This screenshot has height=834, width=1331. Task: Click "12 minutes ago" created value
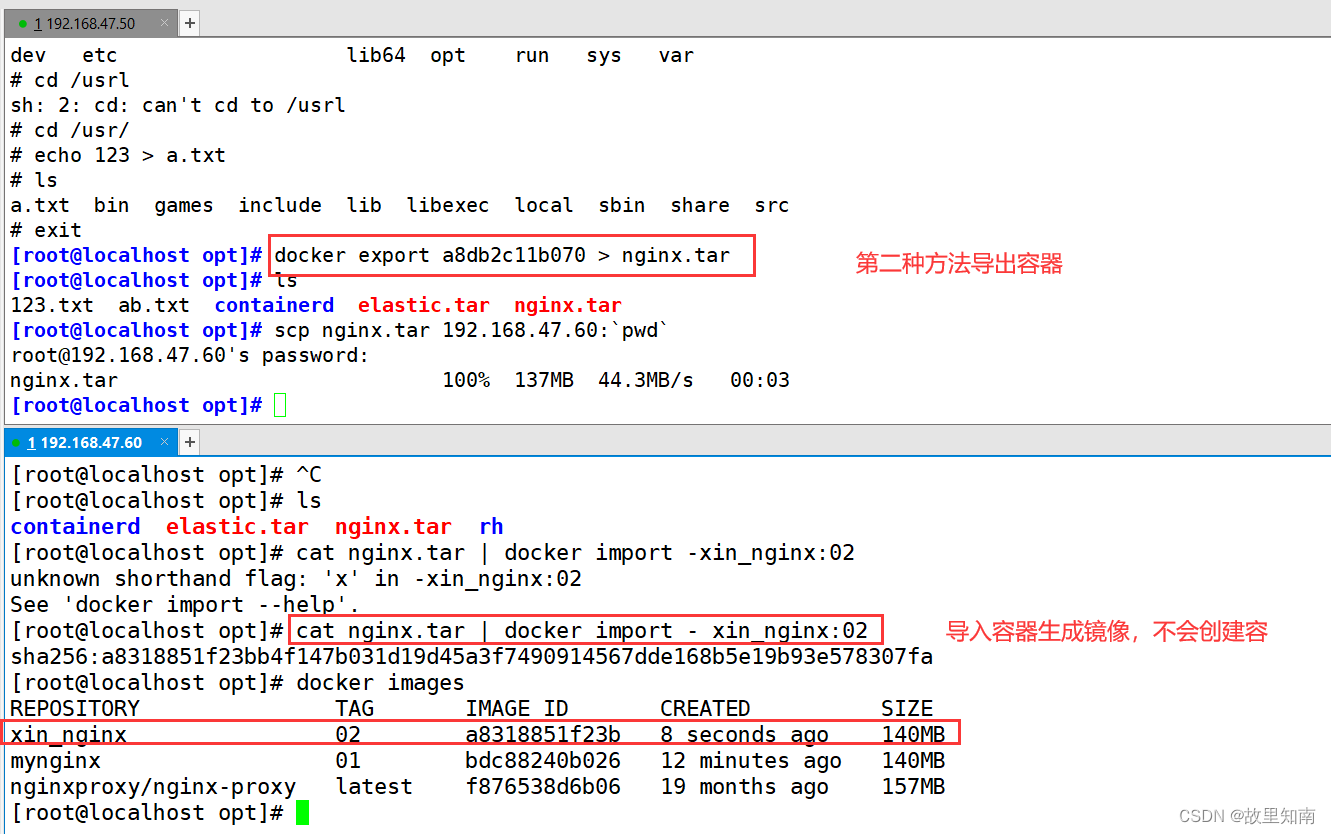(x=751, y=760)
